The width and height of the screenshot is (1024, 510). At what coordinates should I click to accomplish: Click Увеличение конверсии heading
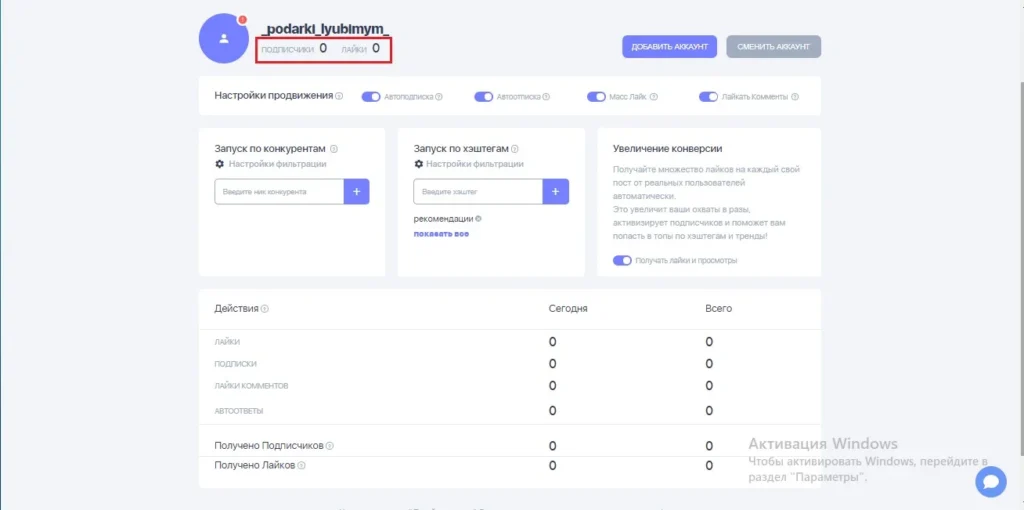coord(667,149)
